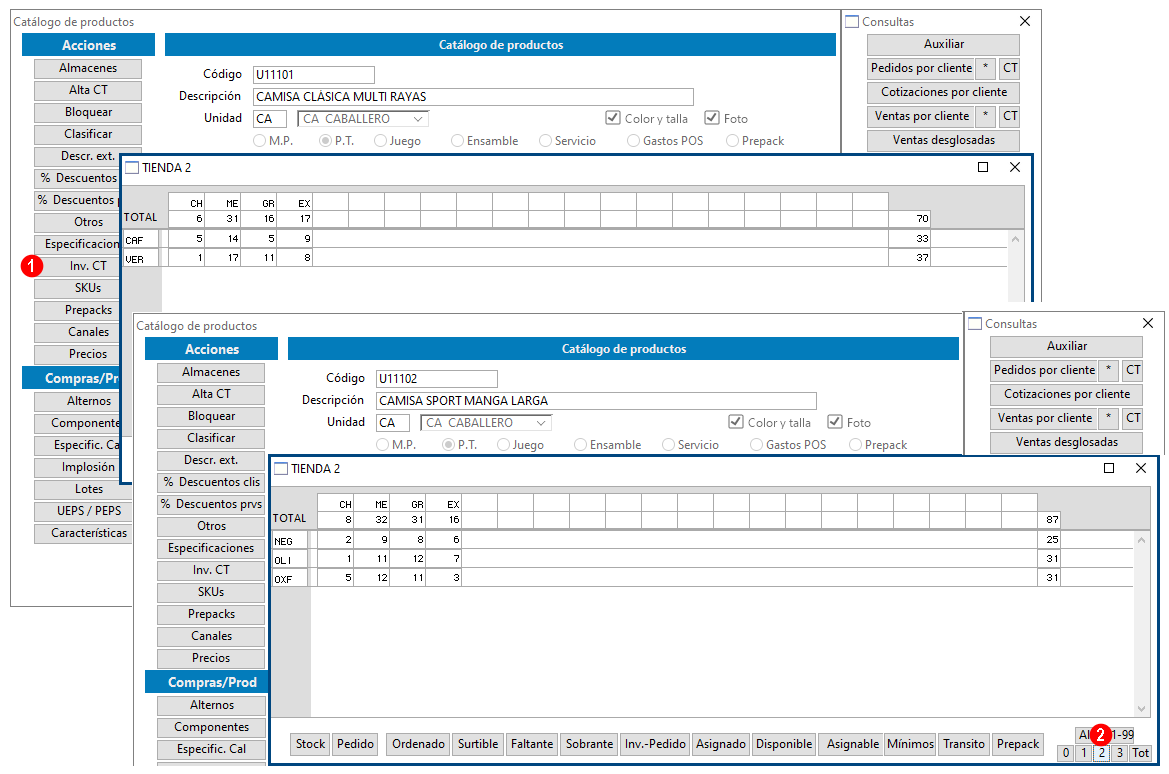Image resolution: width=1169 pixels, height=774 pixels.
Task: Select store 3 button in TIENDA 2
Action: (x=1120, y=753)
